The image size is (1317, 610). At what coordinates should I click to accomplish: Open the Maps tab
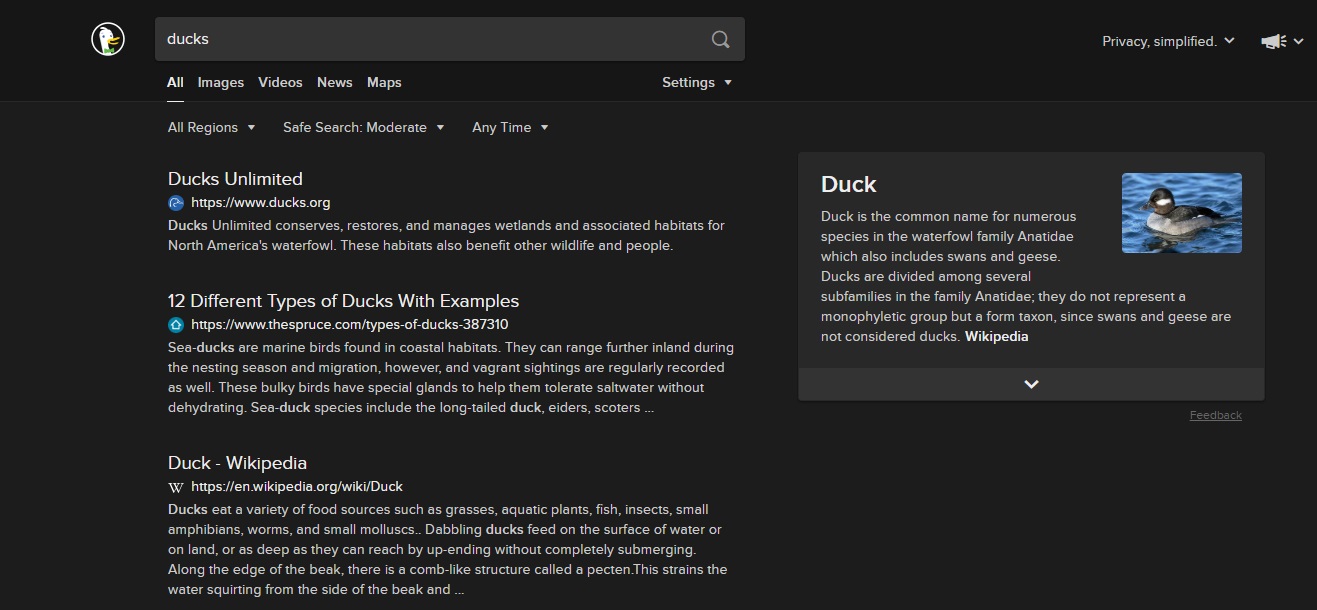384,82
